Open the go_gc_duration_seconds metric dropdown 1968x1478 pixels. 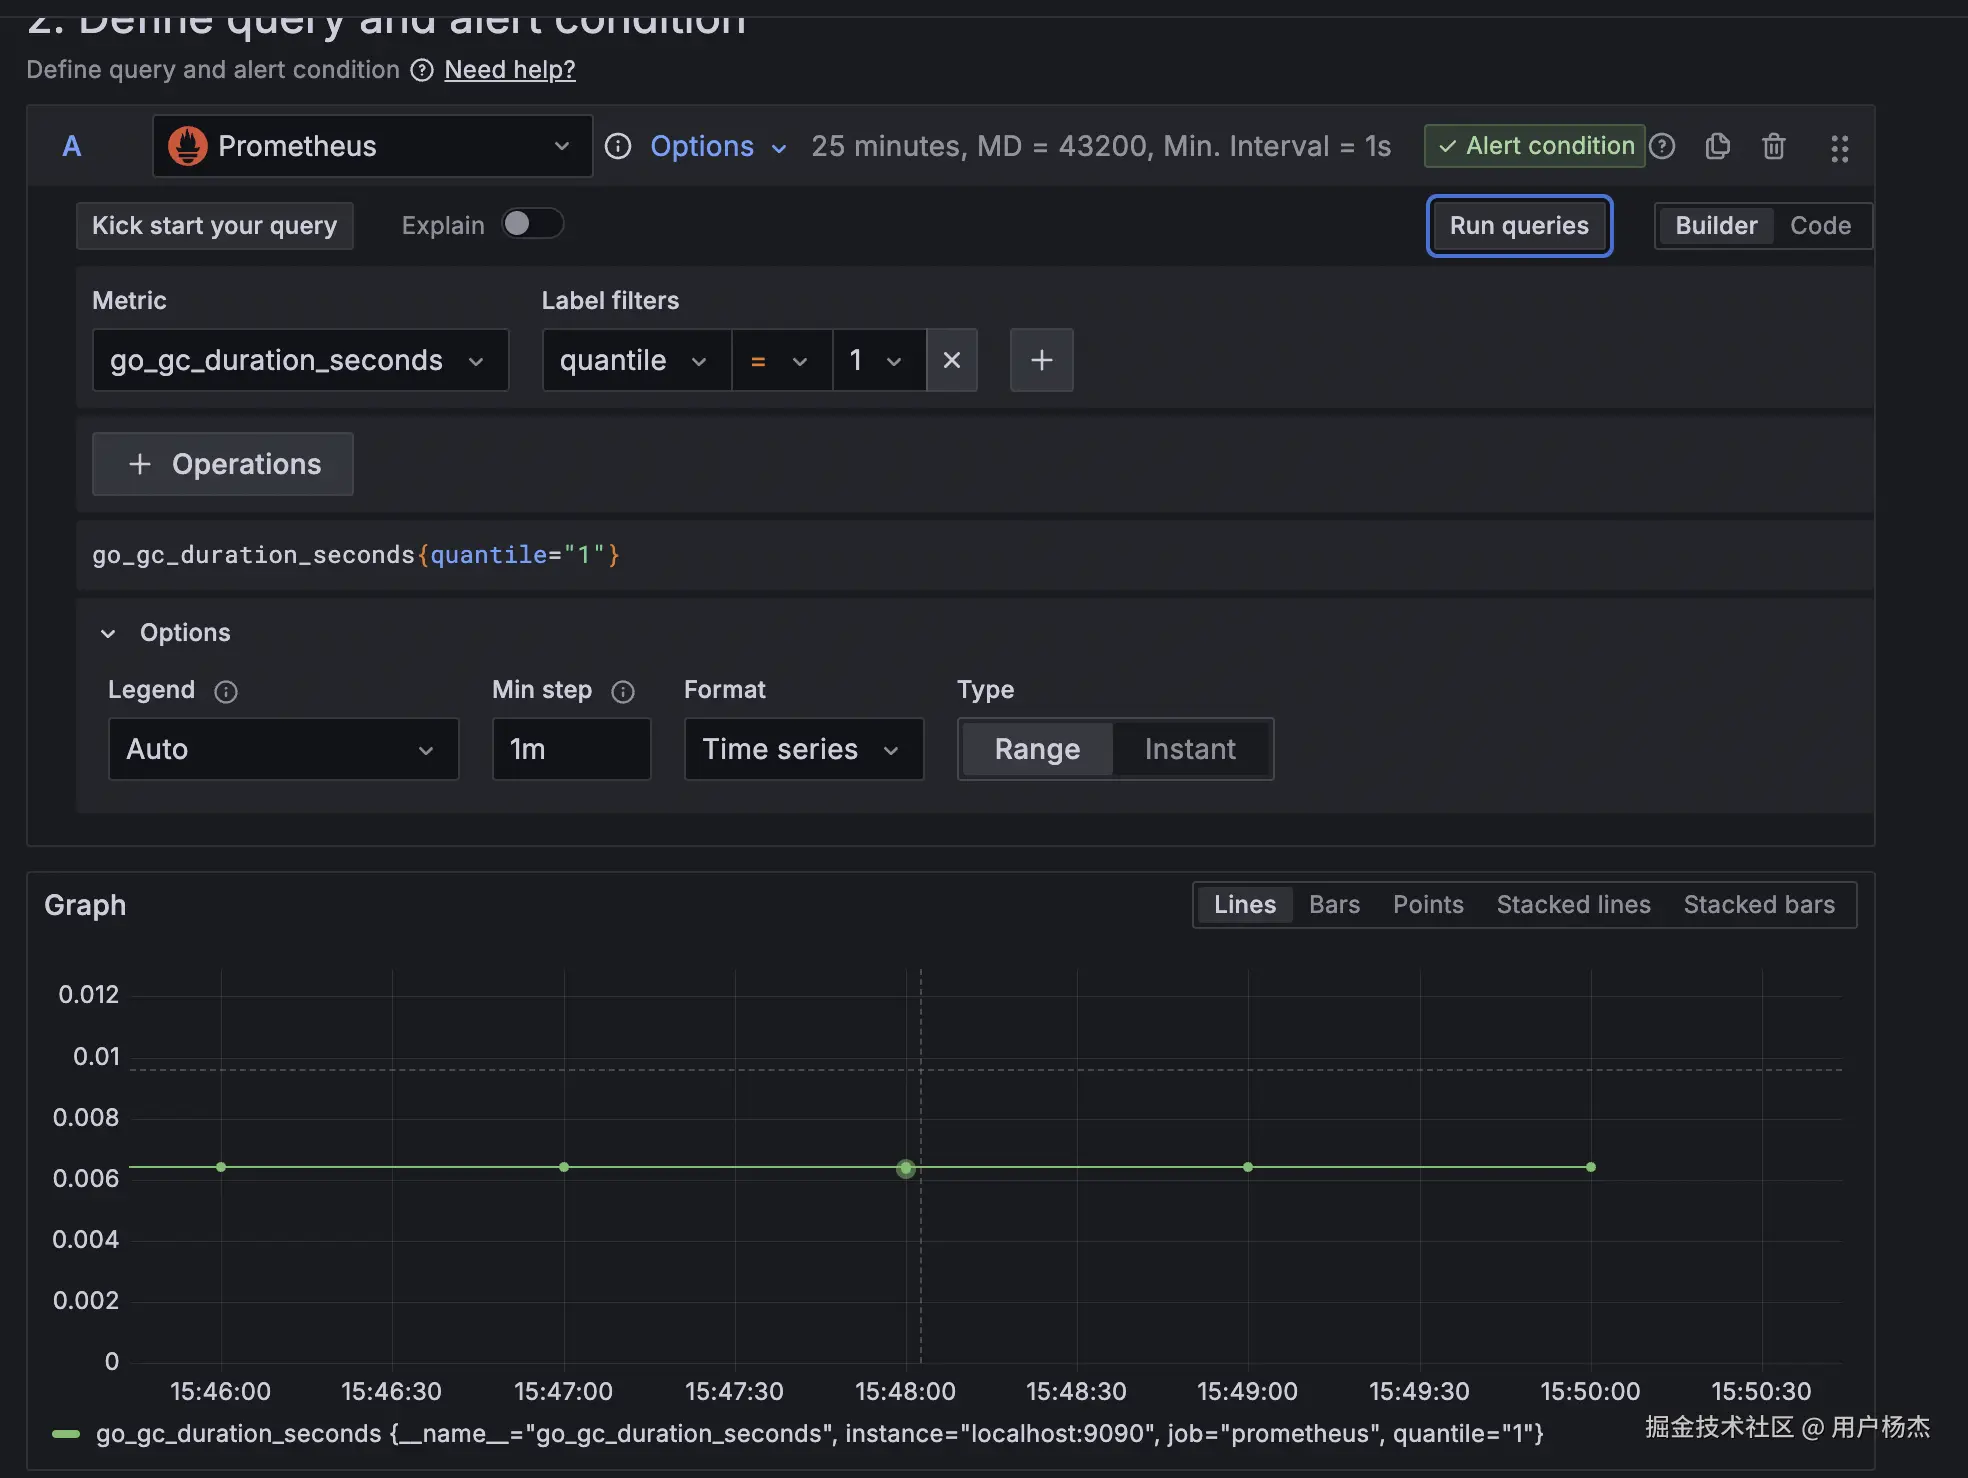[x=300, y=360]
